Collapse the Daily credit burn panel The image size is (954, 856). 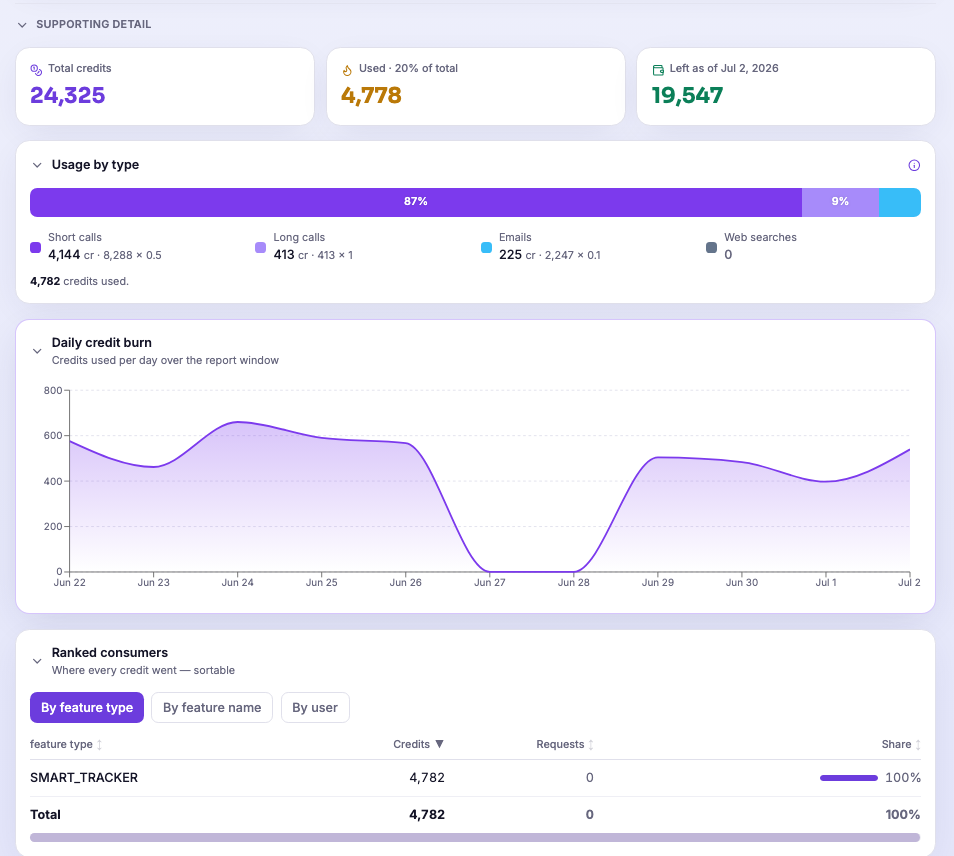click(x=37, y=351)
